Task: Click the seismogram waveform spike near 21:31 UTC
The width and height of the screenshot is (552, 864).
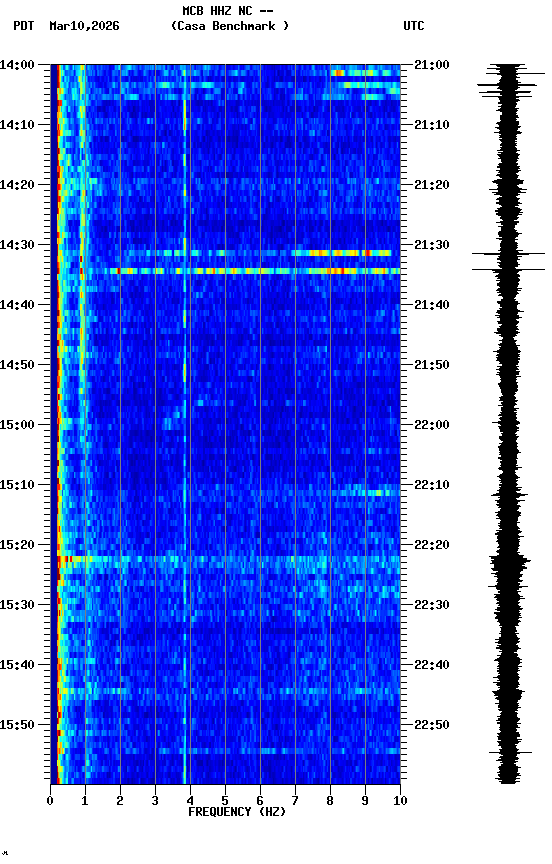Action: pos(508,254)
